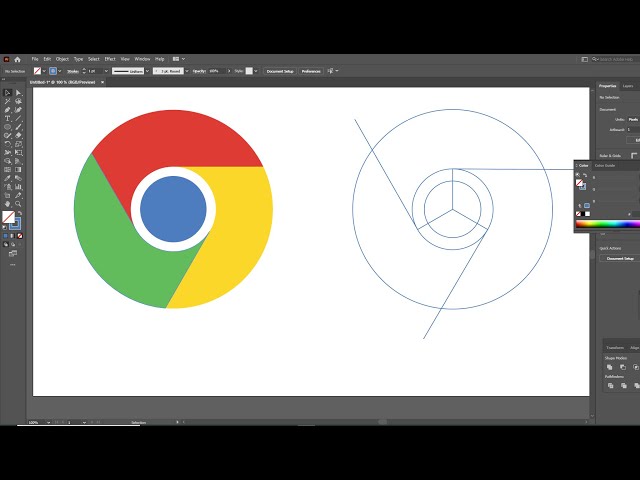This screenshot has height=480, width=640.
Task: Open the Window menu
Action: click(142, 59)
